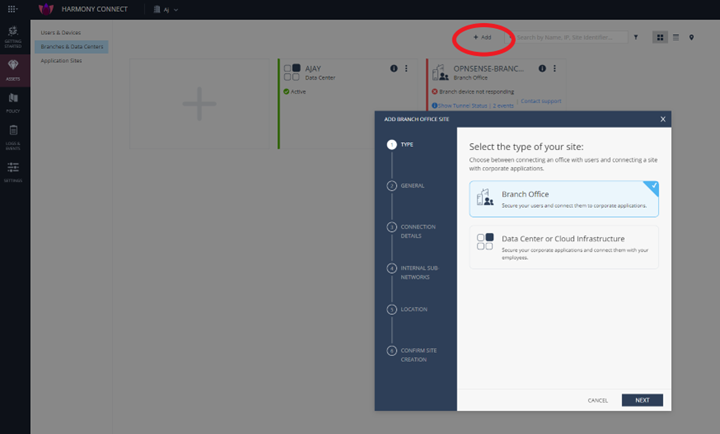
Task: Open Getting Started in sidebar
Action: tap(13, 37)
